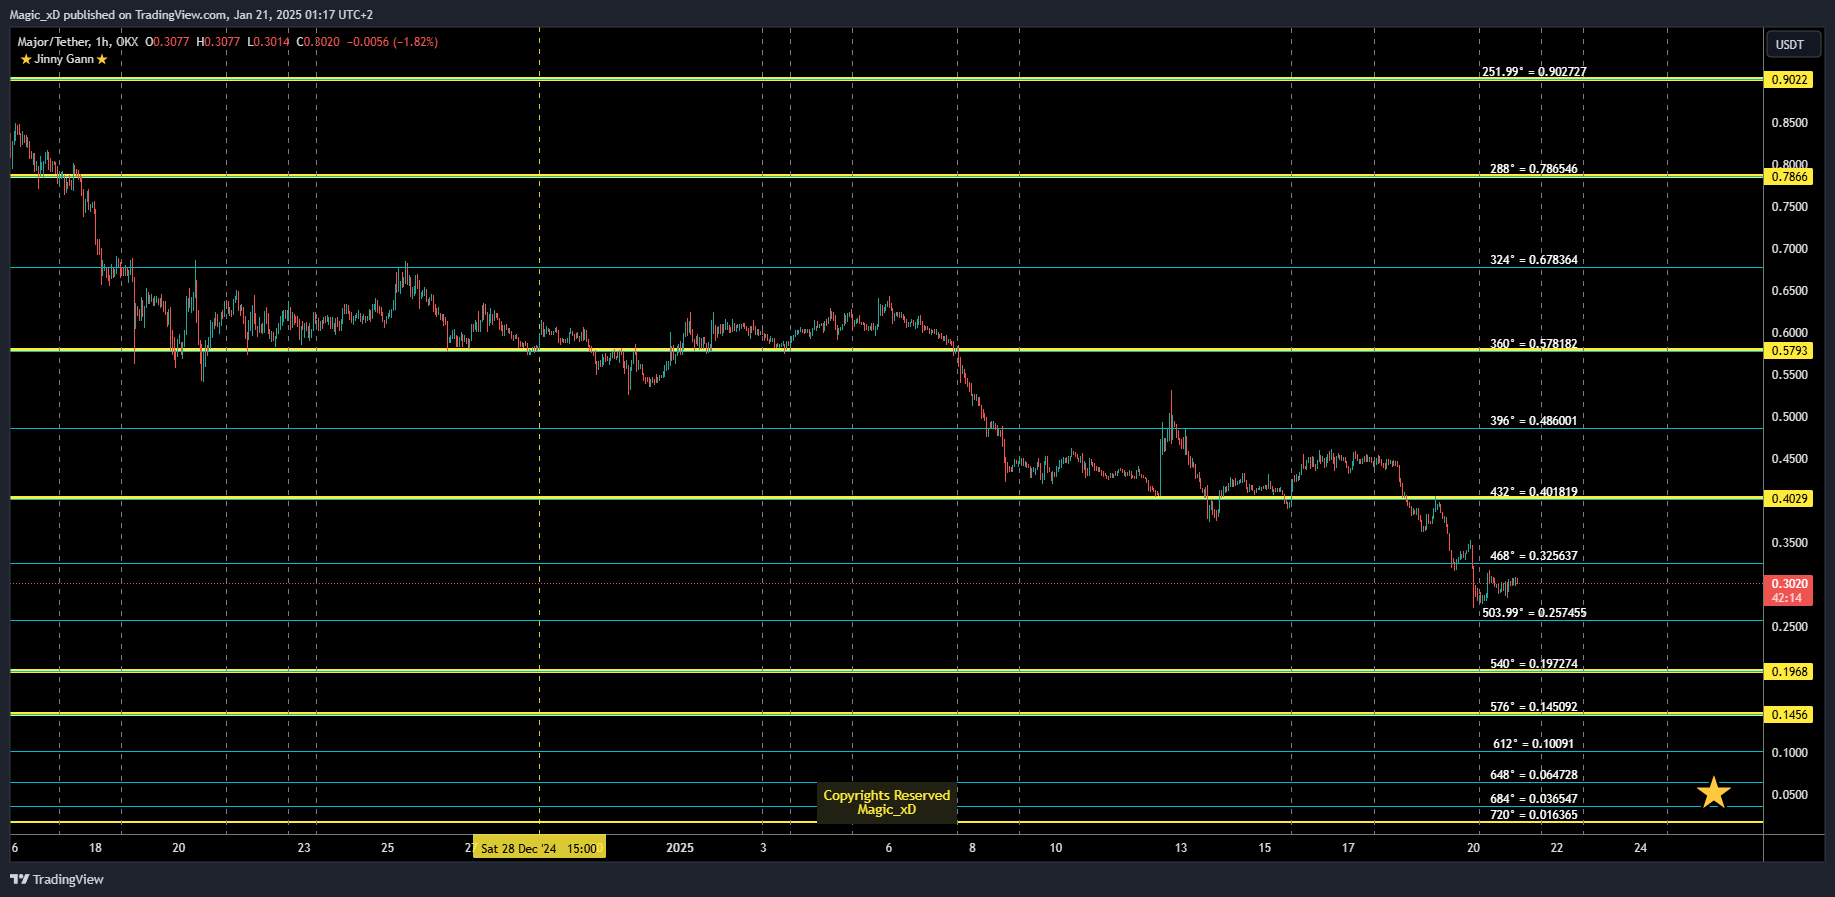This screenshot has height=897, width=1835.
Task: Click the 0.7866 yellow price label
Action: coord(1789,177)
